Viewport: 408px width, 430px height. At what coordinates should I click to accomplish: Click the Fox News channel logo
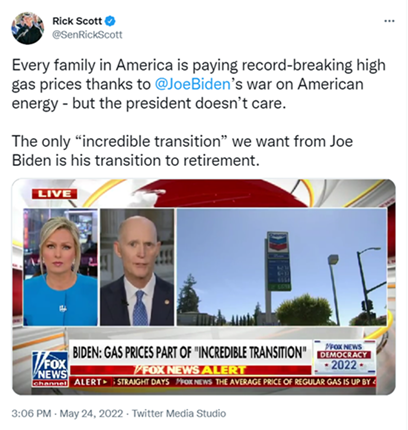coord(50,369)
